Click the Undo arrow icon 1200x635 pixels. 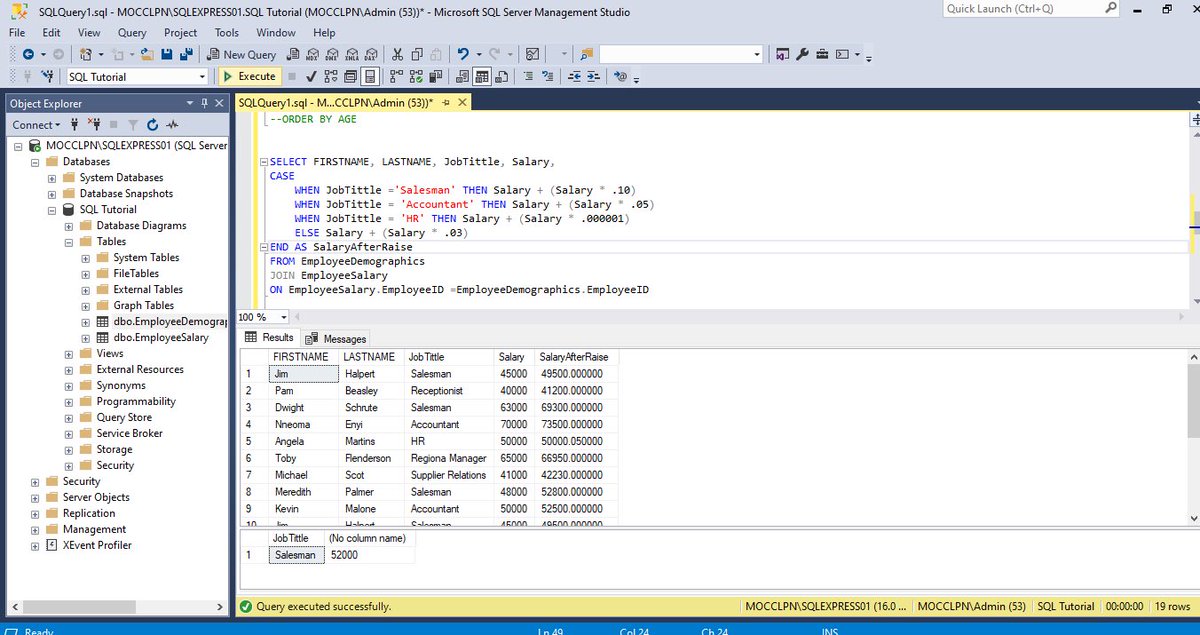[x=463, y=54]
